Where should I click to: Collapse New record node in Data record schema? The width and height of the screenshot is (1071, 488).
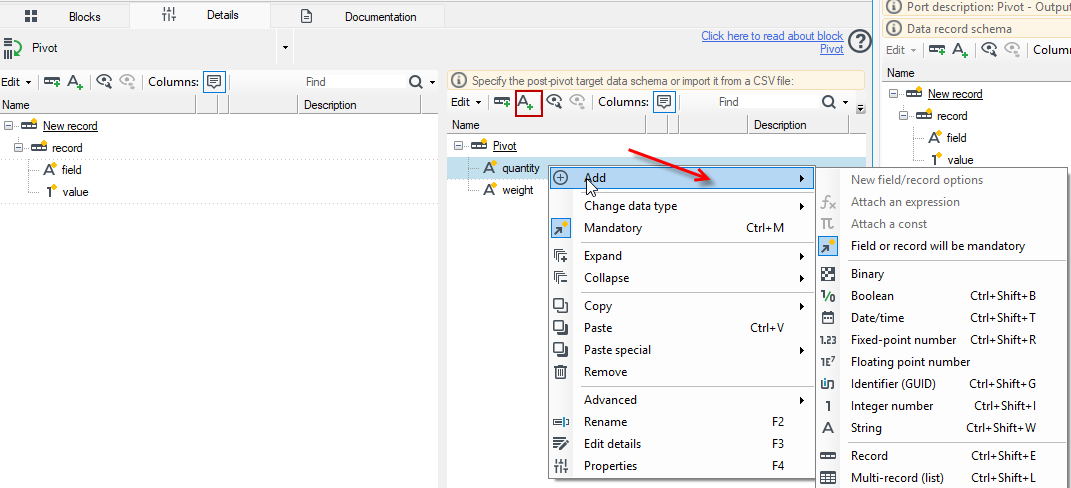[893, 94]
